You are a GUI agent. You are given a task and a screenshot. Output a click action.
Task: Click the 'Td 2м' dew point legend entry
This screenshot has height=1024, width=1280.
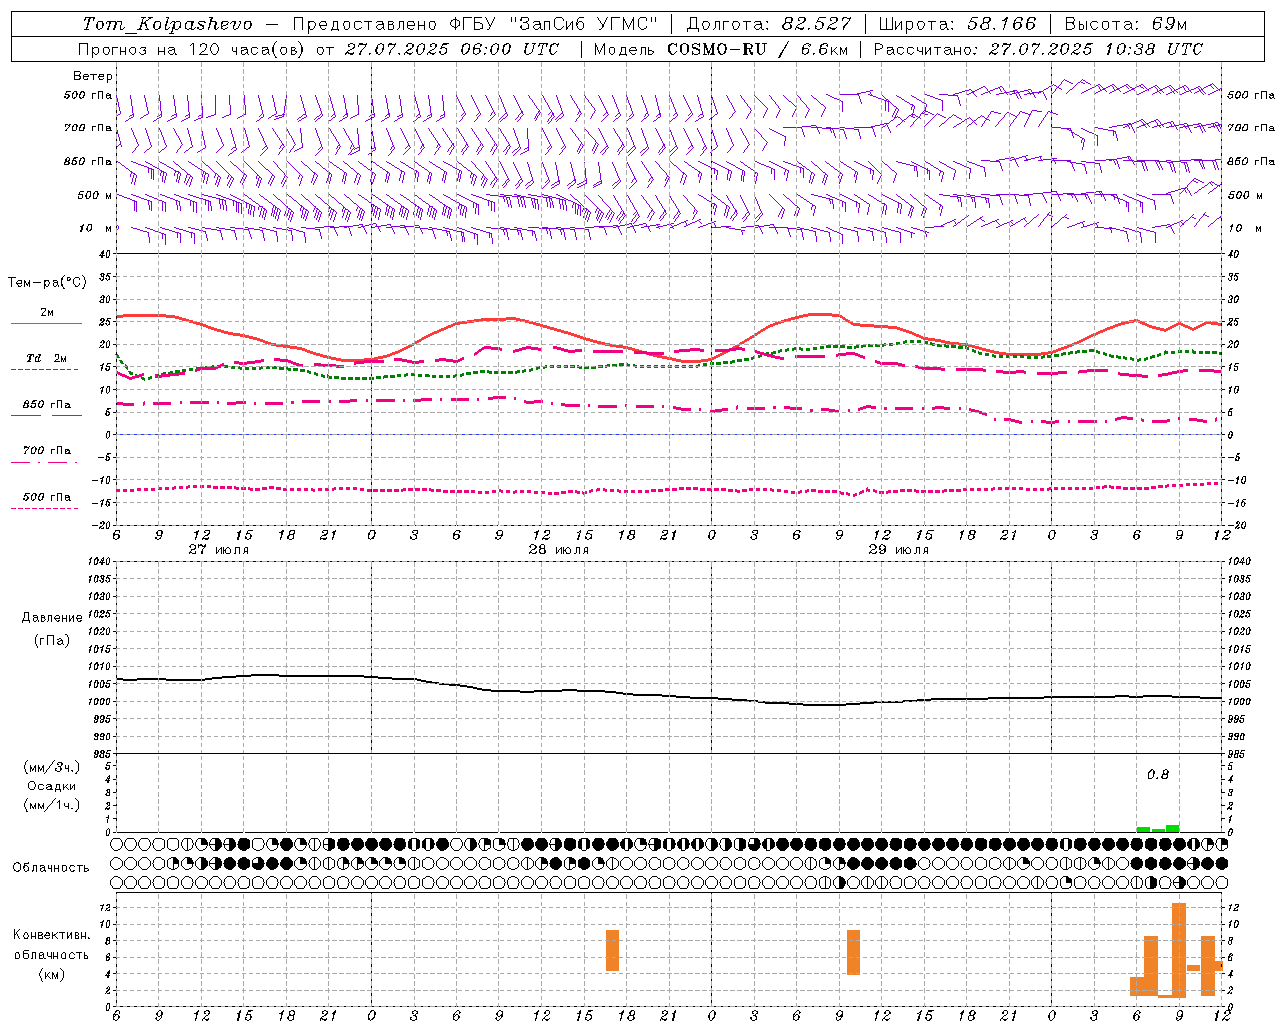coord(46,358)
